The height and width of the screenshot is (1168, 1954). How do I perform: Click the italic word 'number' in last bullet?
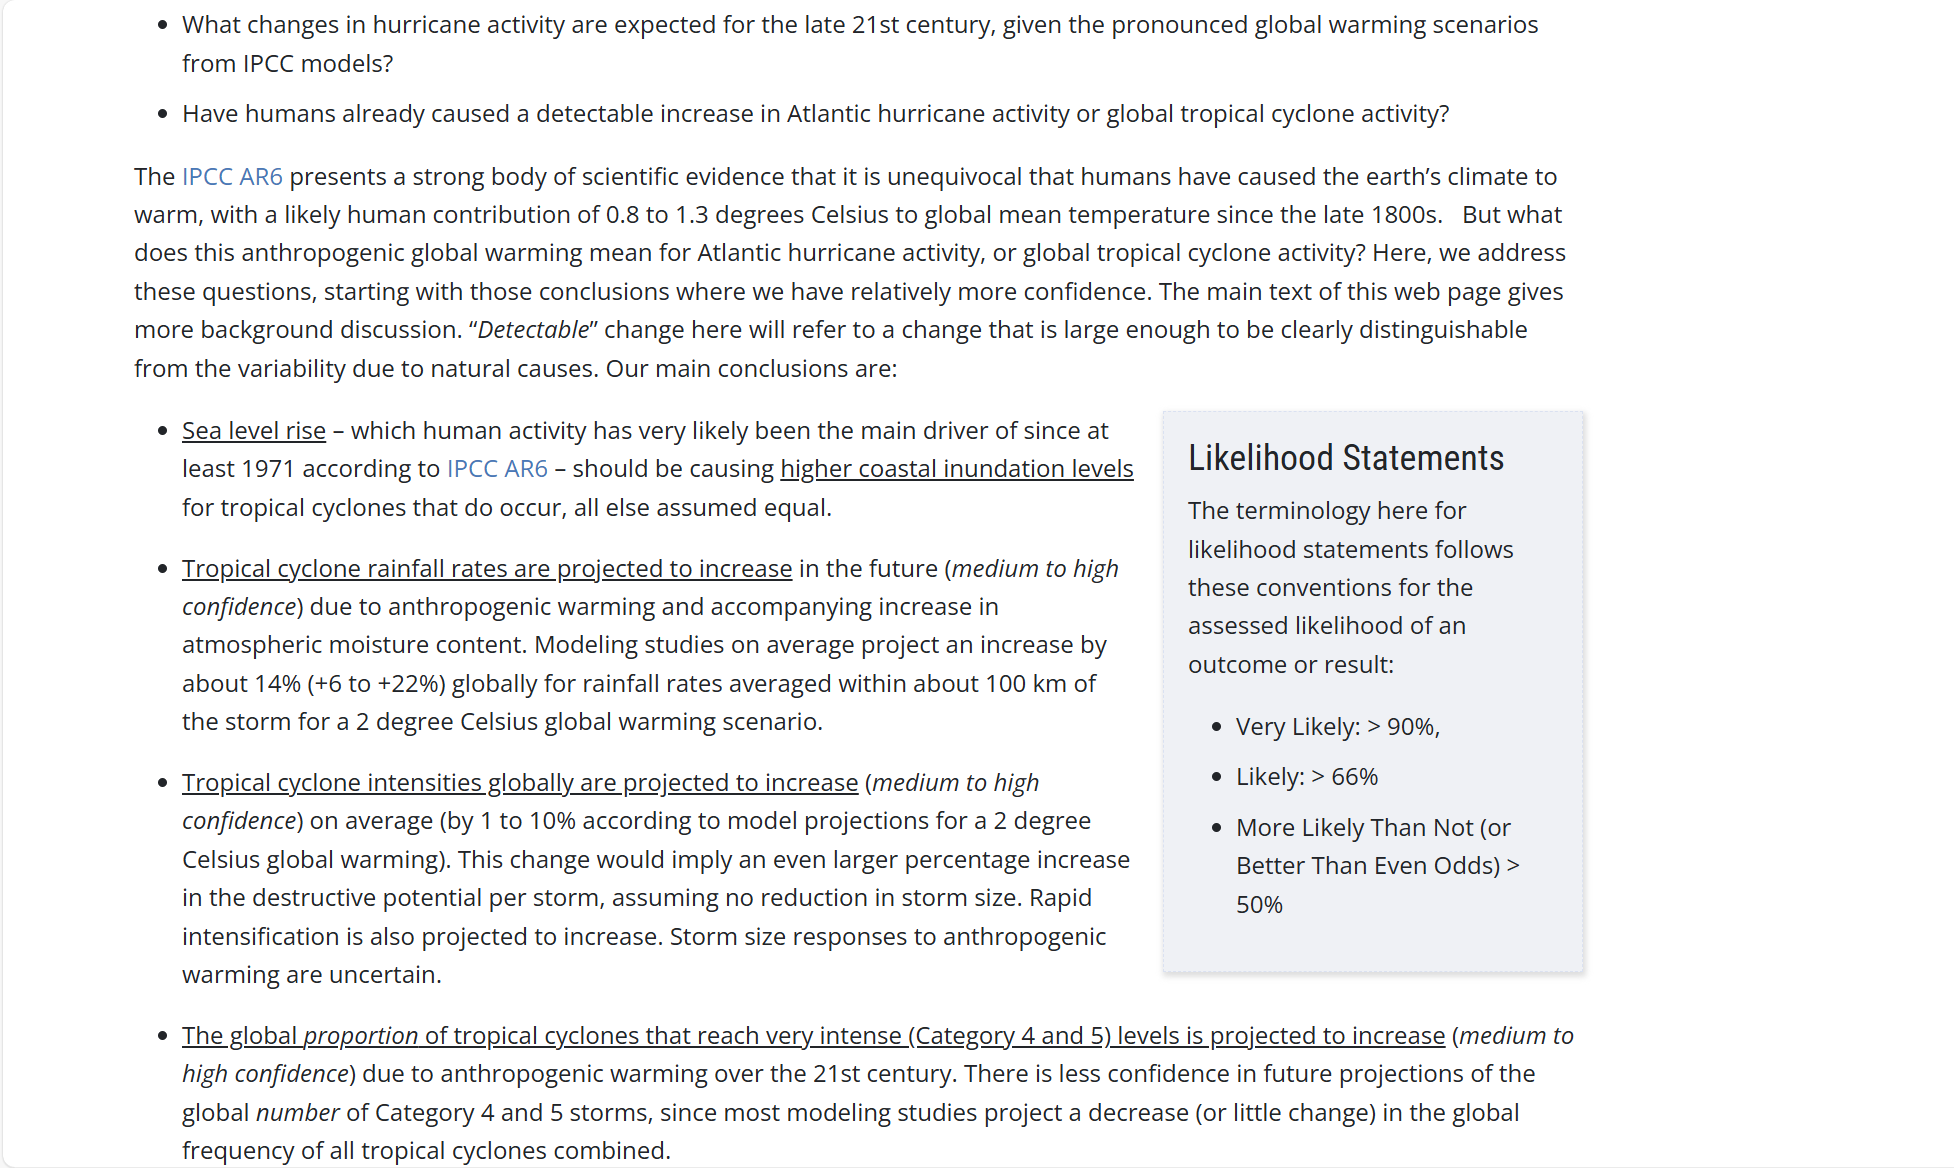tap(298, 1113)
